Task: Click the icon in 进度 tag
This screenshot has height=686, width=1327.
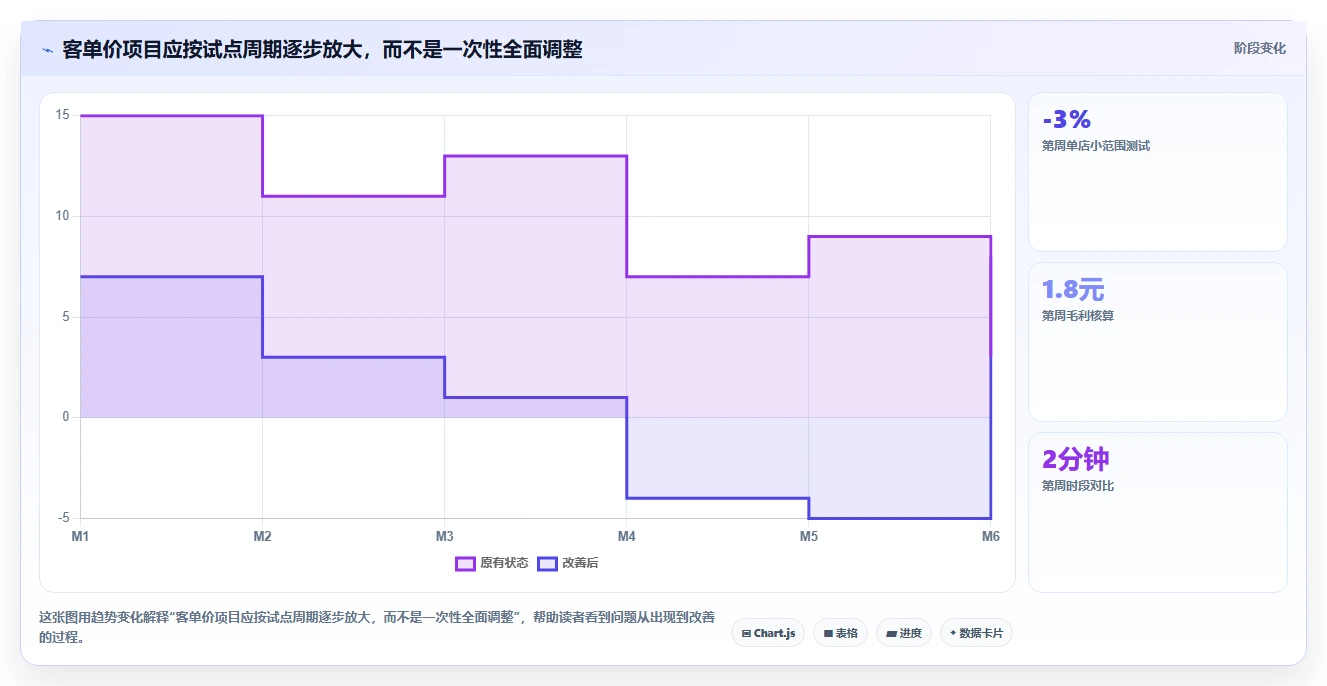Action: pos(891,633)
